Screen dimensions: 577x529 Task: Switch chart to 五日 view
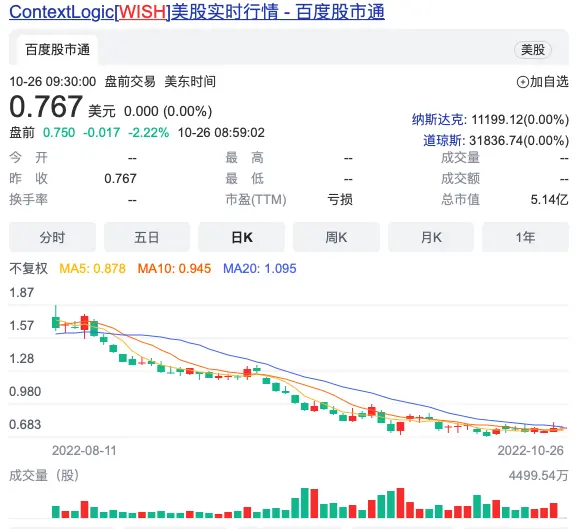147,237
